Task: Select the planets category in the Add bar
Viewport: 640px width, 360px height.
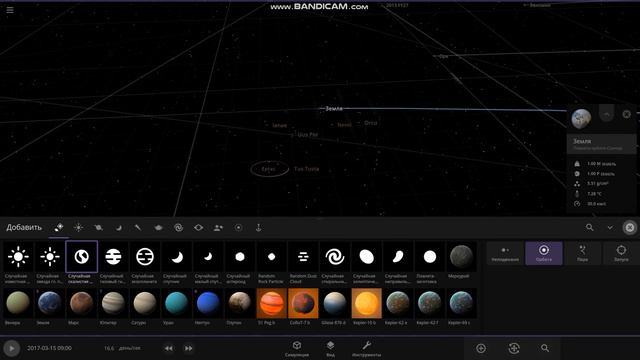Action: click(x=59, y=227)
